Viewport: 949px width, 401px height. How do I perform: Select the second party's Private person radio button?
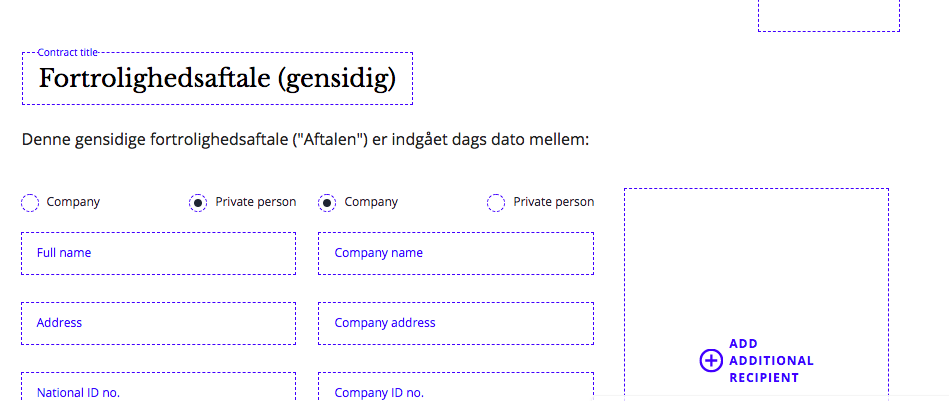point(496,203)
